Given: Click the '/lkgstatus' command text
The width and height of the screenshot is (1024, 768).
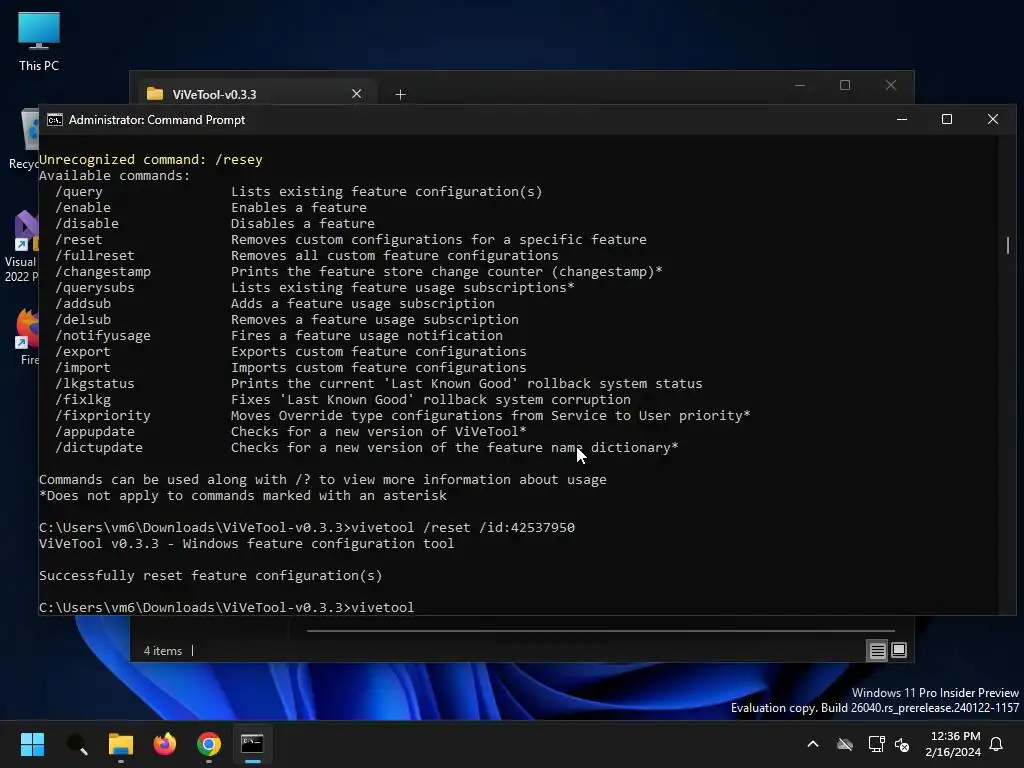Looking at the screenshot, I should pos(95,384).
